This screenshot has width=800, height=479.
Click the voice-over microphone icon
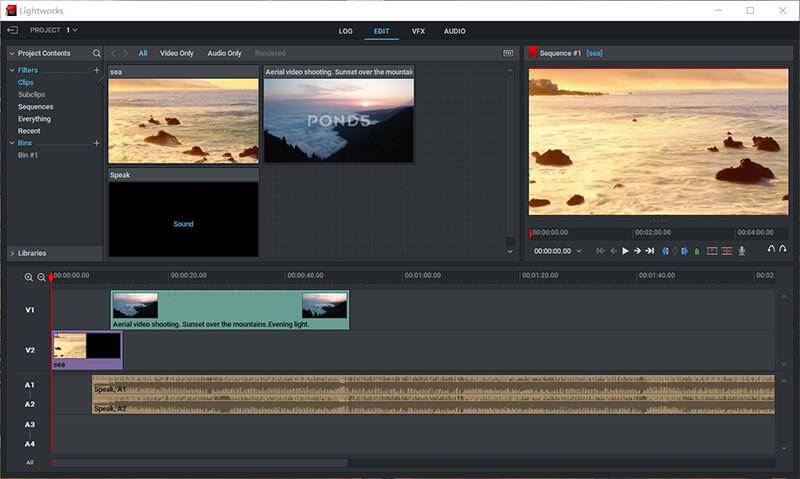tap(742, 251)
